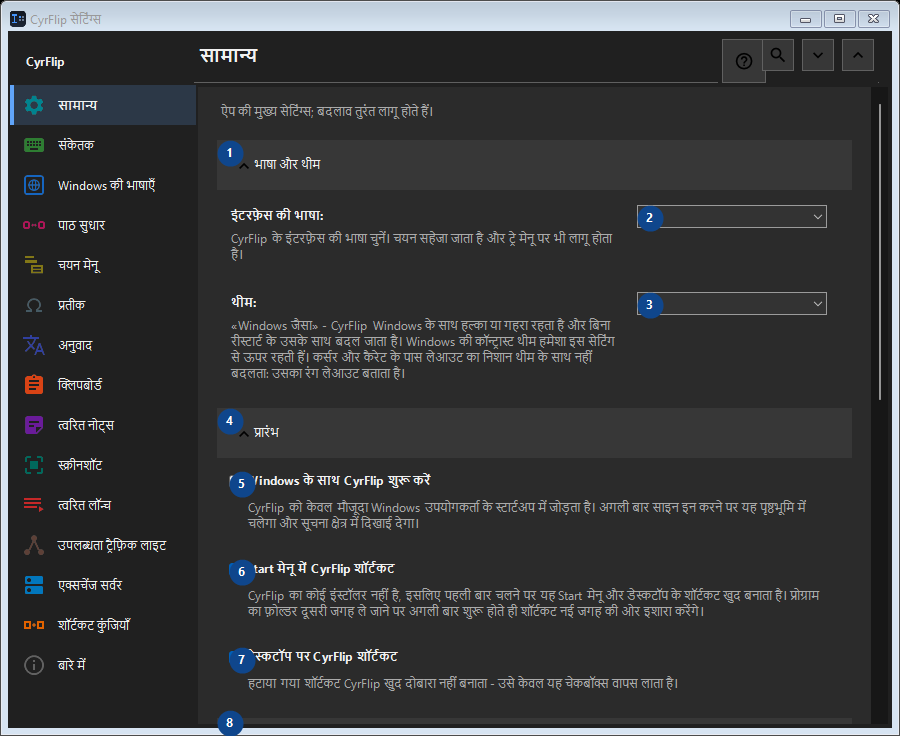Click the CyrFlip heading above the sidebar
This screenshot has width=900, height=736.
(x=45, y=62)
